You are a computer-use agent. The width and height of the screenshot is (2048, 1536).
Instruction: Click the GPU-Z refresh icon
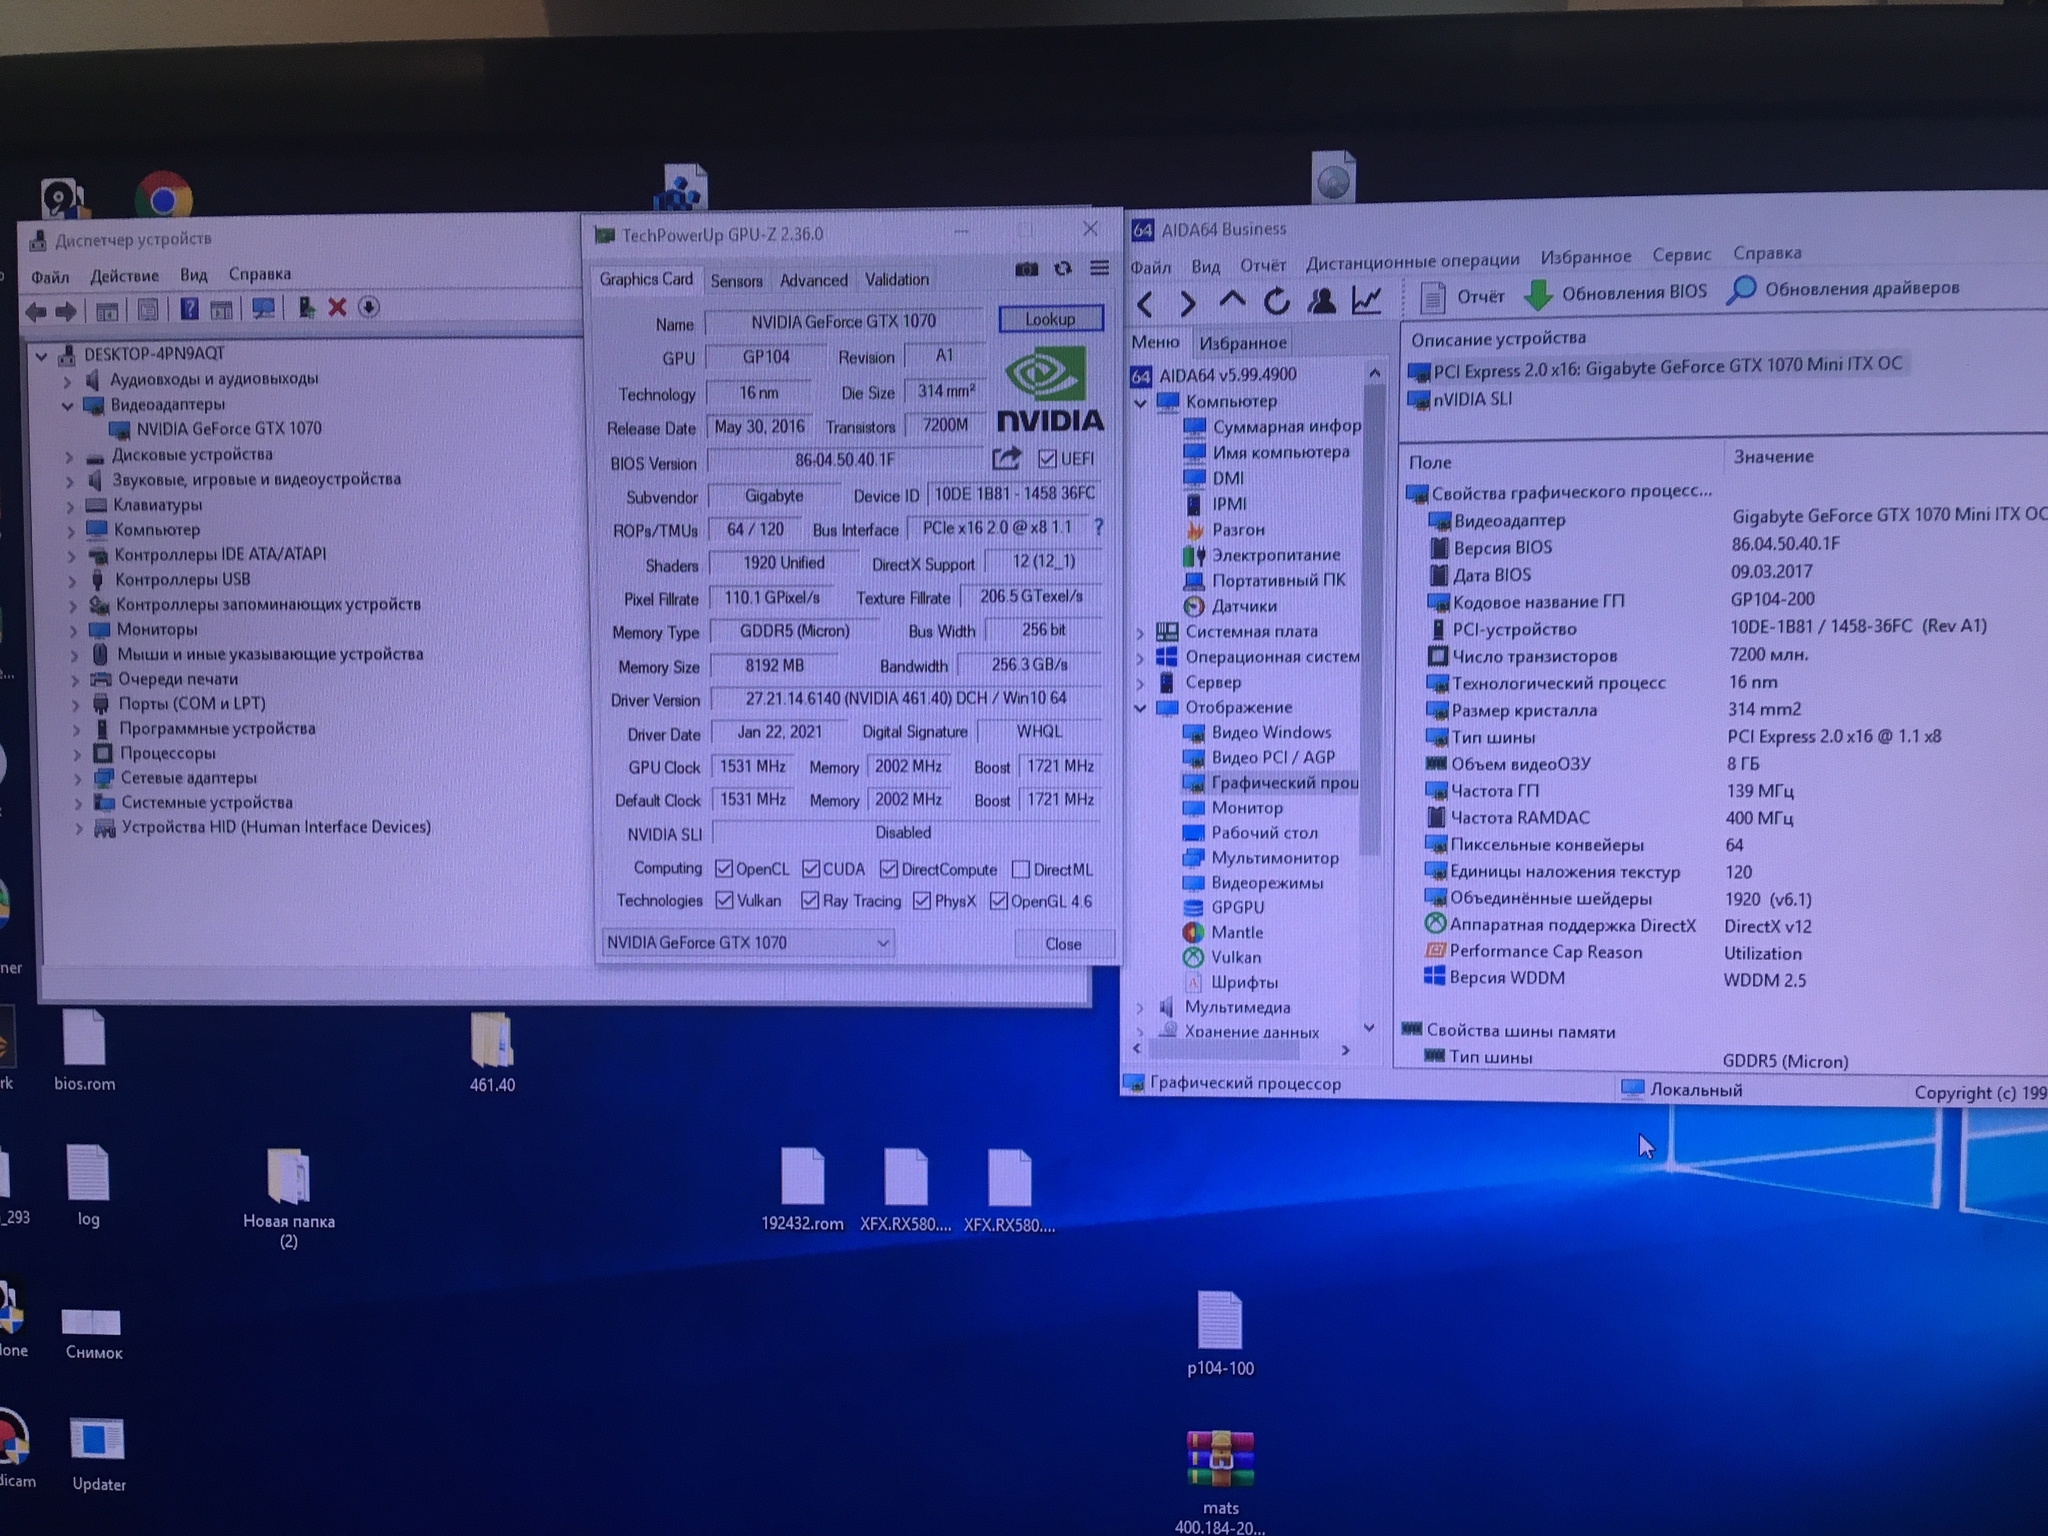(x=1063, y=268)
